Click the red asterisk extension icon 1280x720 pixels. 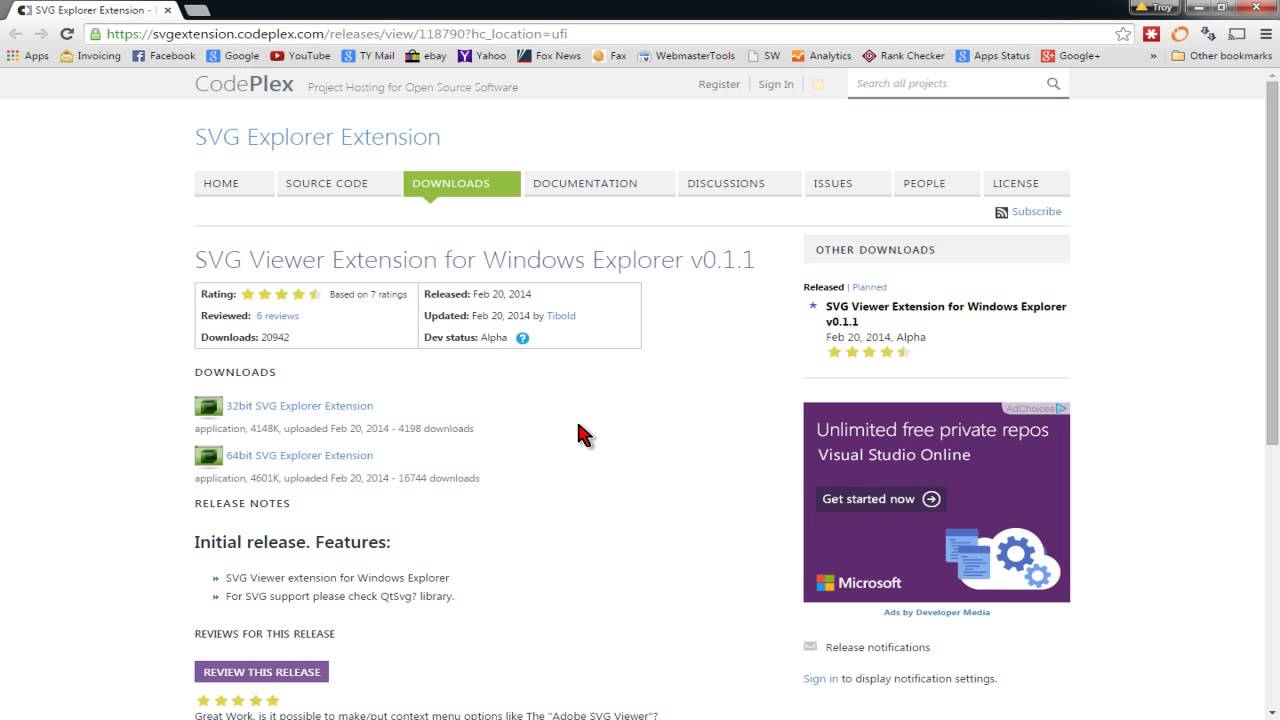(1152, 33)
